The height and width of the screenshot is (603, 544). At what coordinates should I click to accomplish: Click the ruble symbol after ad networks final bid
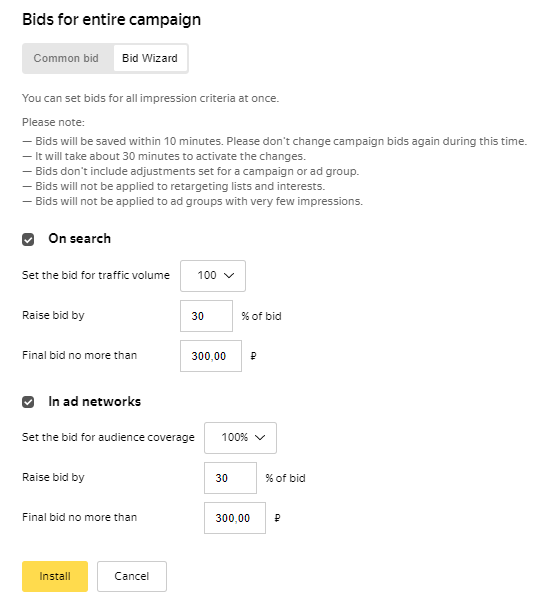click(x=277, y=518)
